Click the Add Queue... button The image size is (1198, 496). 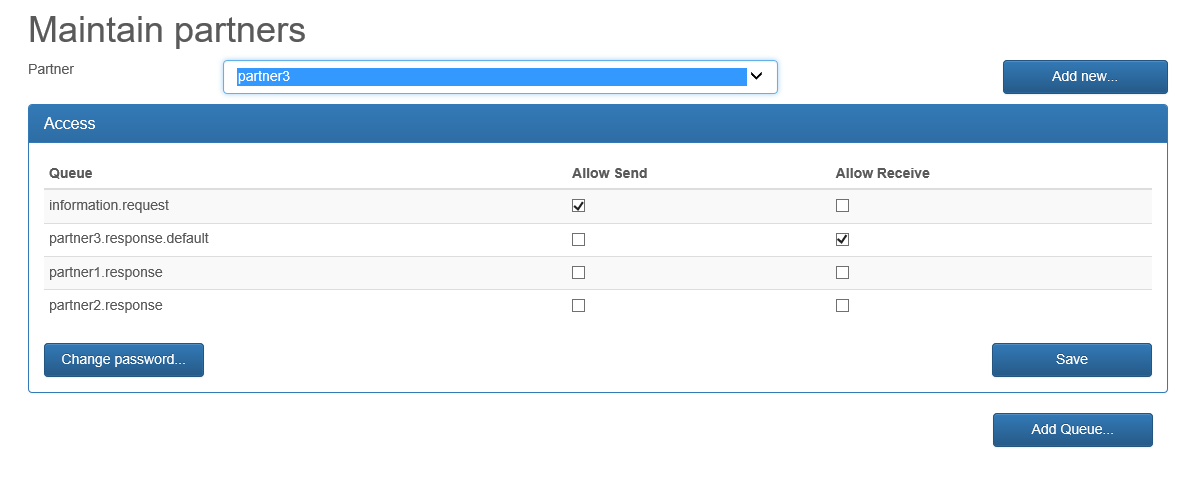(x=1072, y=430)
